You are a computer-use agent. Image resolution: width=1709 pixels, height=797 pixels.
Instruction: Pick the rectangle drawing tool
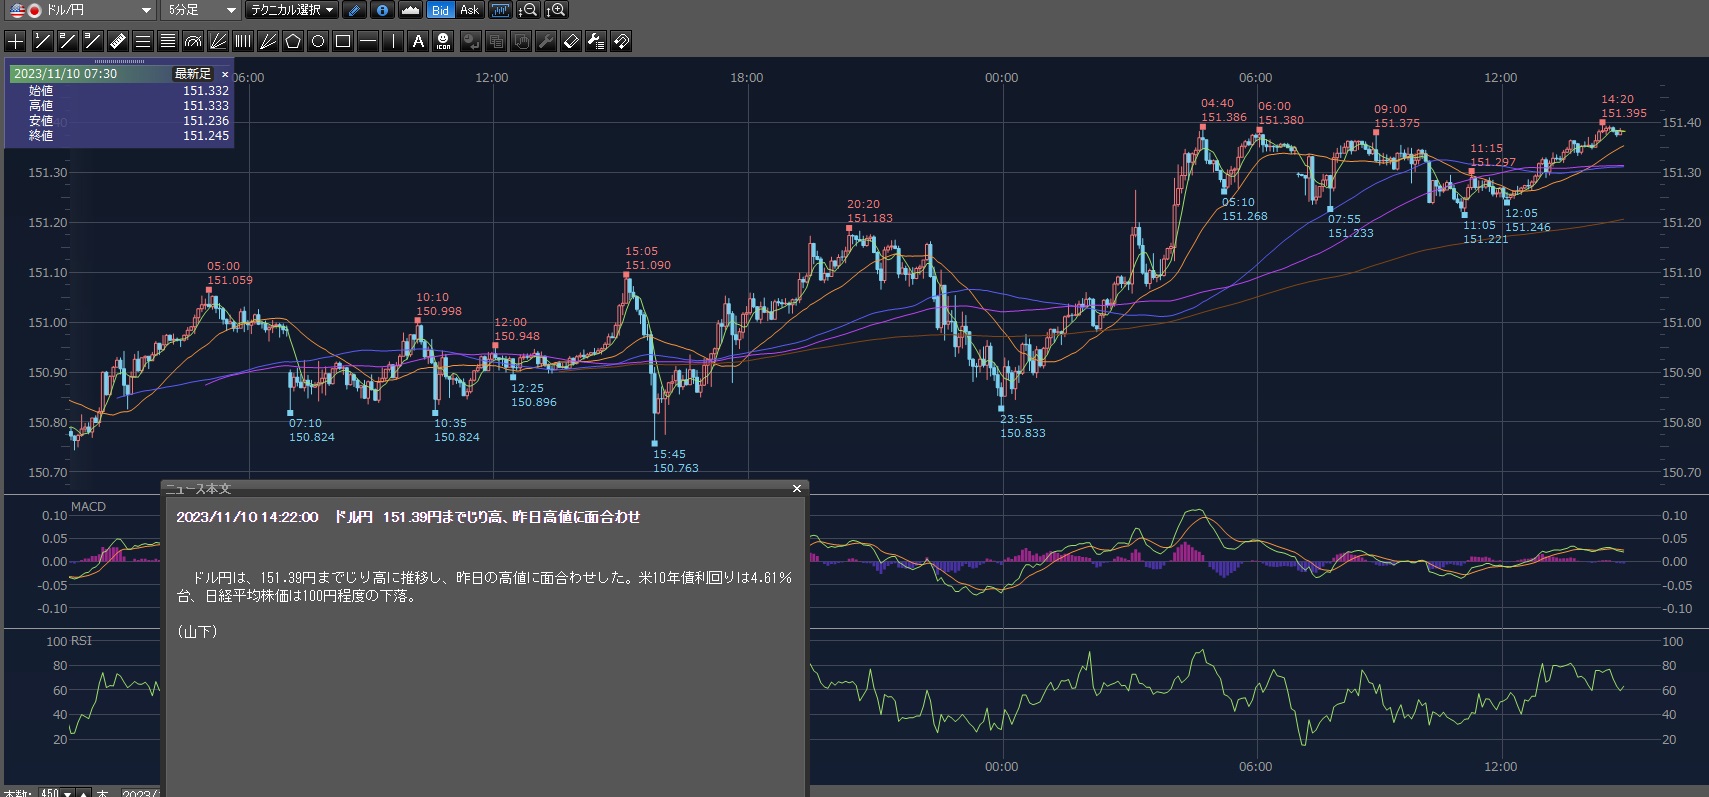(x=343, y=41)
